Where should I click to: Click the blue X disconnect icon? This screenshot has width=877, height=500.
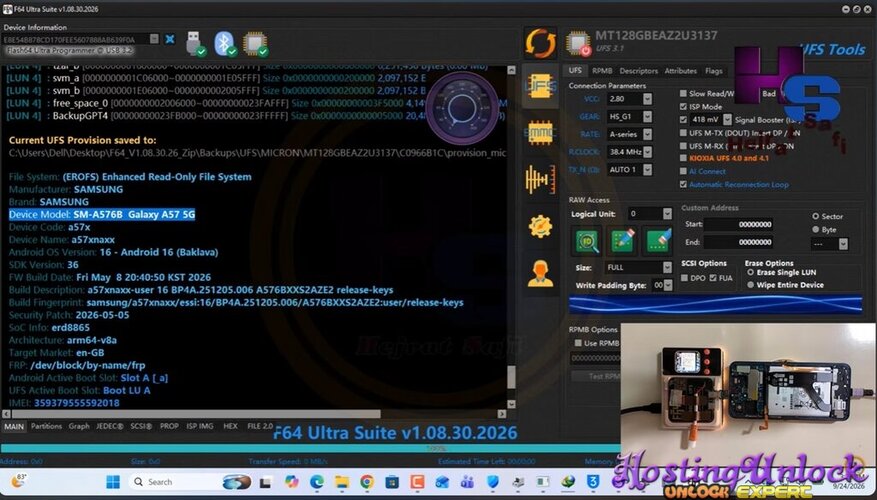click(x=170, y=39)
